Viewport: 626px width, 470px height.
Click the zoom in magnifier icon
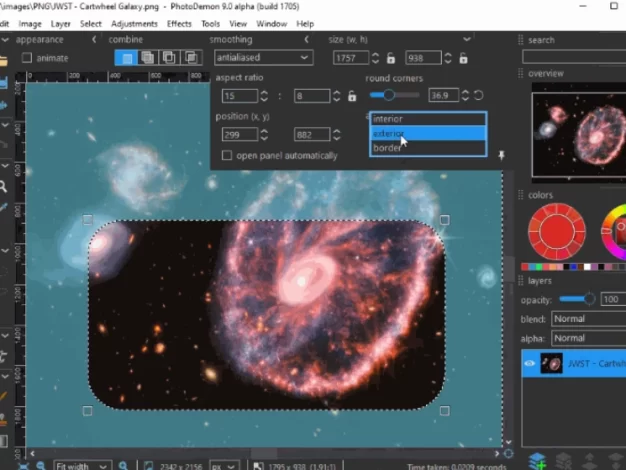point(123,466)
